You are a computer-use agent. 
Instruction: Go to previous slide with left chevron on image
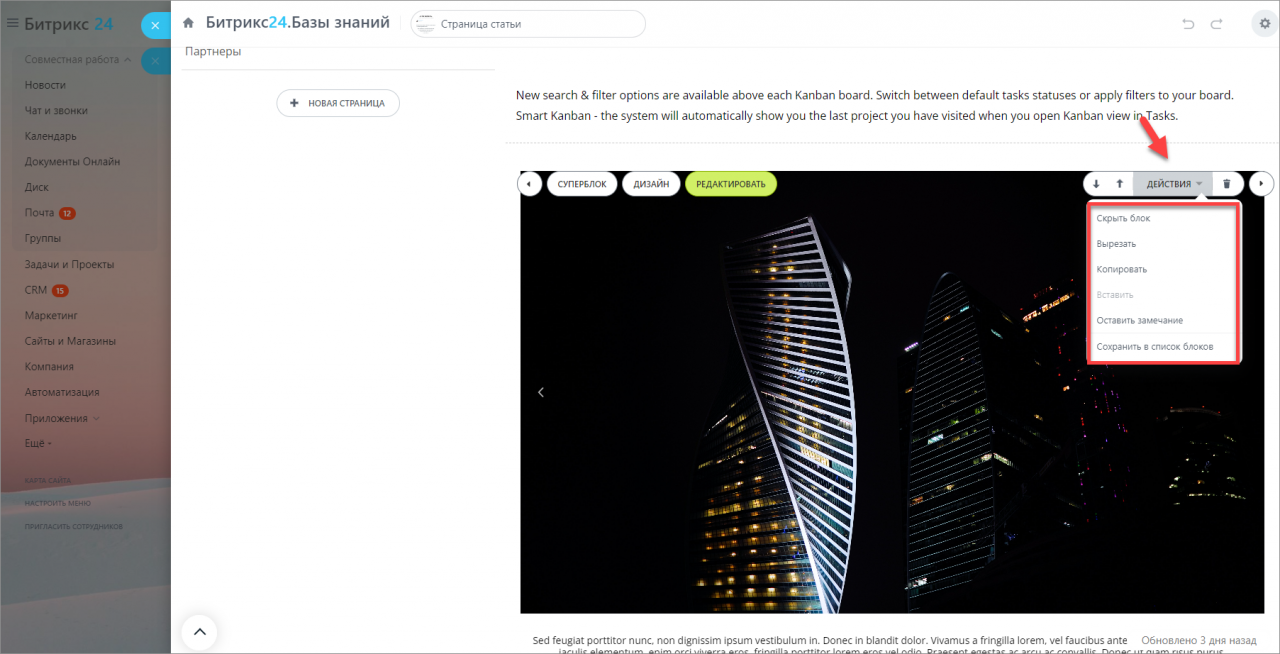coord(541,392)
